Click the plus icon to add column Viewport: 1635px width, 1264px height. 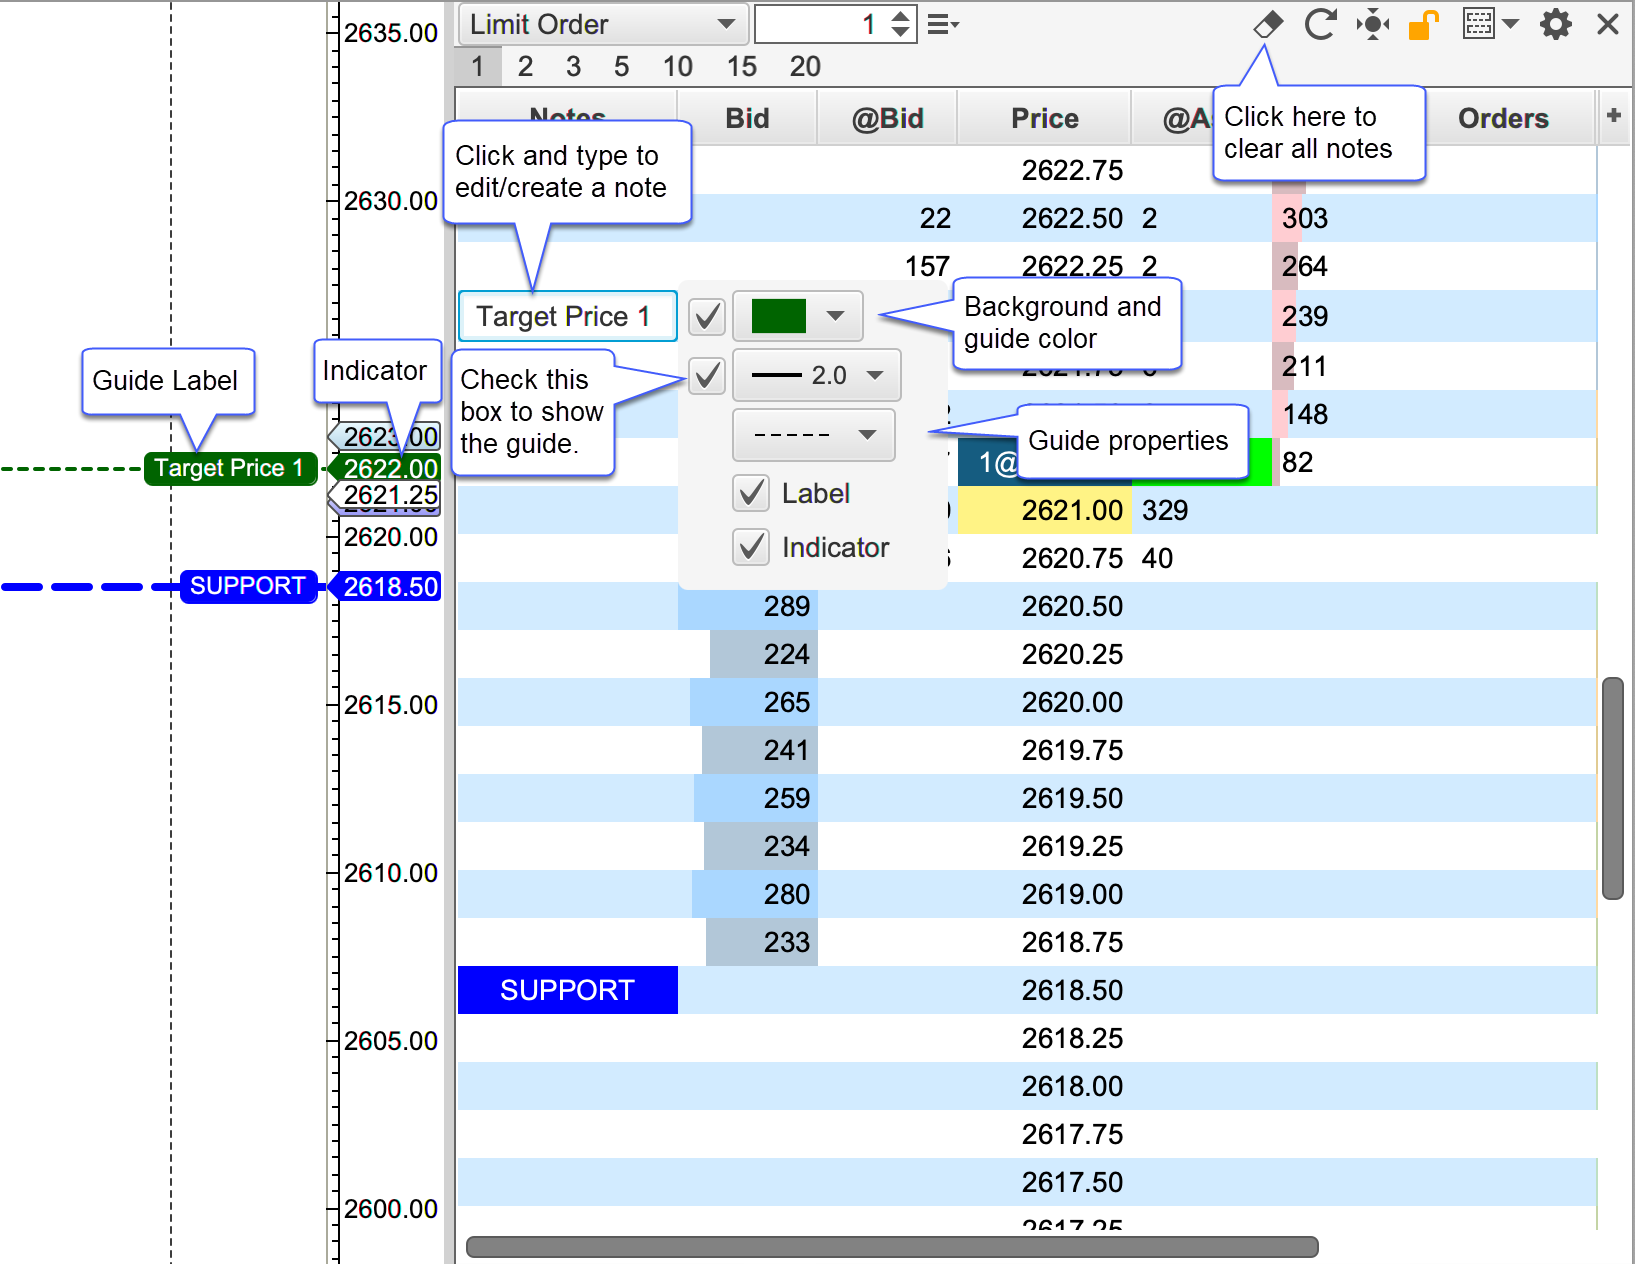[x=1613, y=116]
